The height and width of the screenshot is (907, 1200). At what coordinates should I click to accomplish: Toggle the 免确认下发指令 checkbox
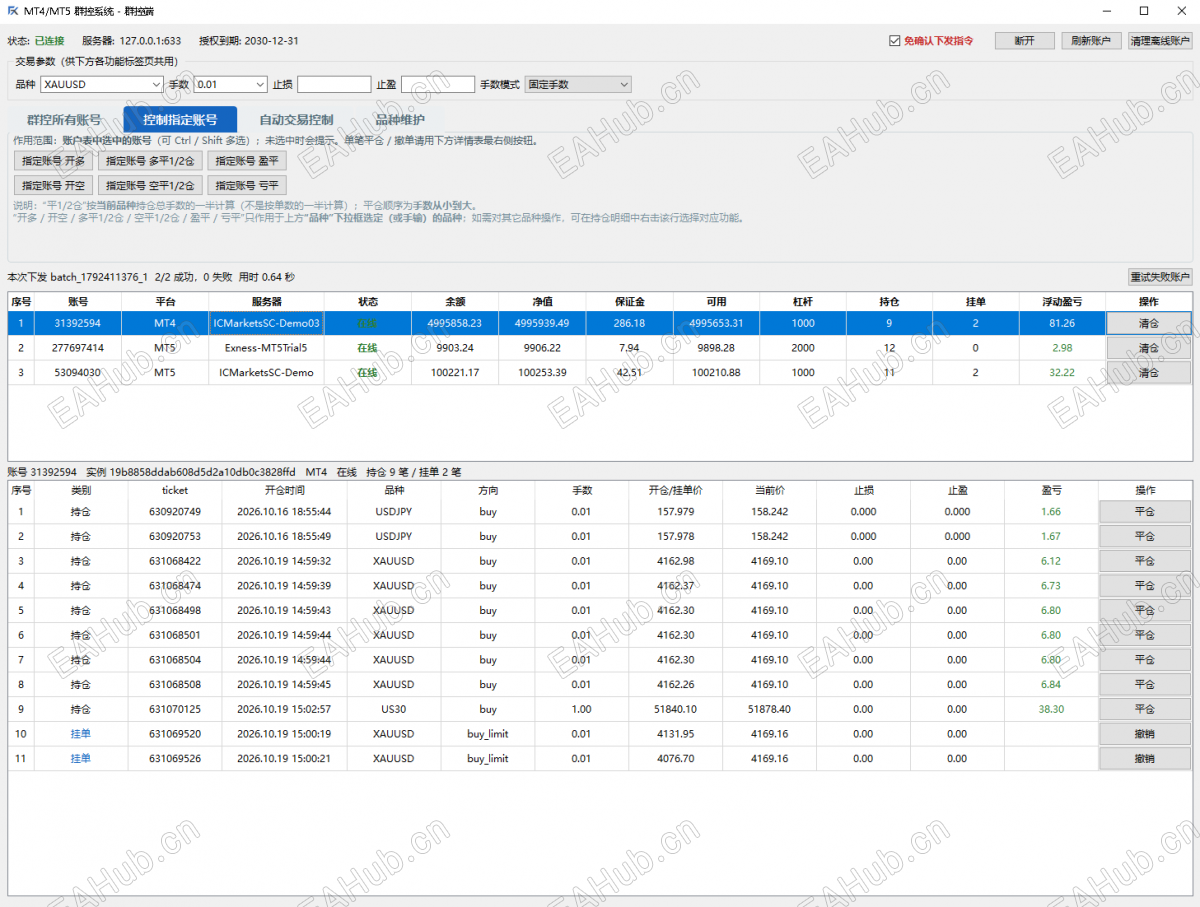(895, 41)
